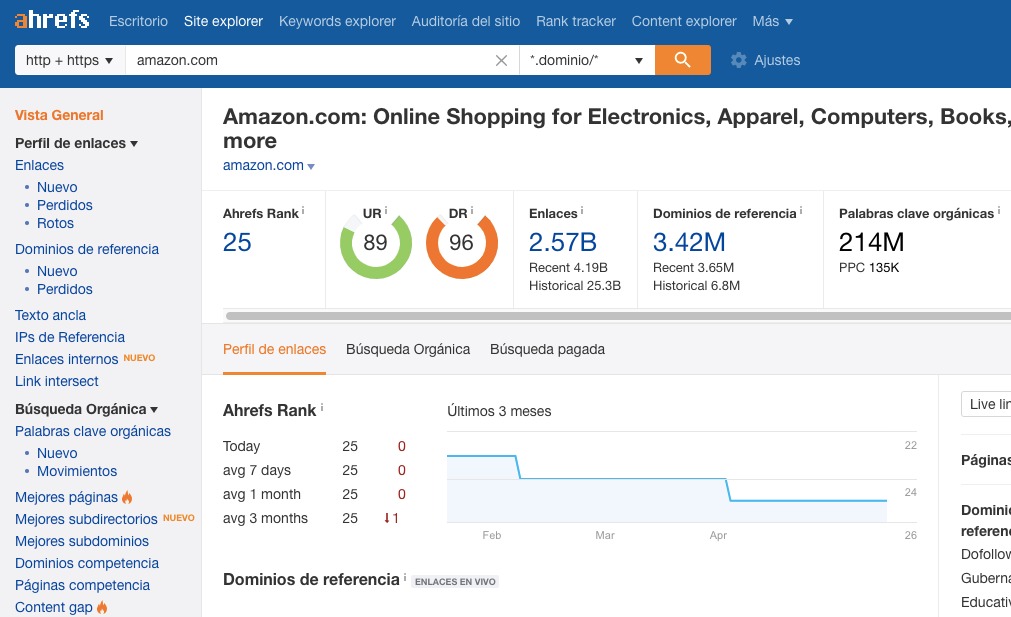Open the *.dominio/* mode dropdown
Viewport: 1011px width, 617px height.
tap(587, 60)
